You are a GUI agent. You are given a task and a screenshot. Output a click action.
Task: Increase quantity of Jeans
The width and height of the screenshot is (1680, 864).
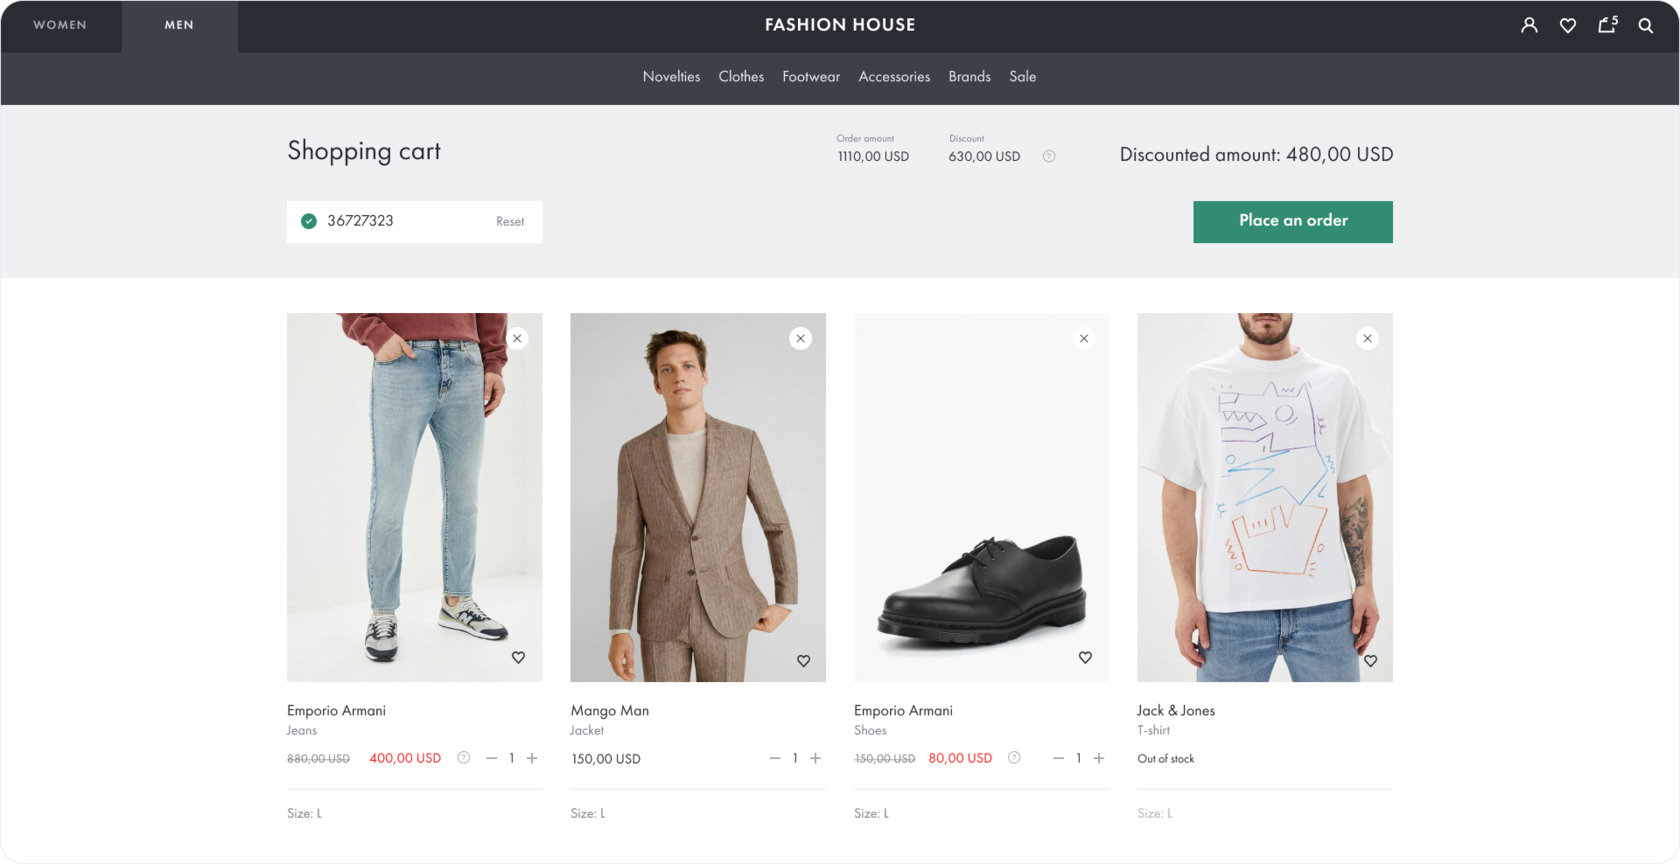(x=532, y=758)
